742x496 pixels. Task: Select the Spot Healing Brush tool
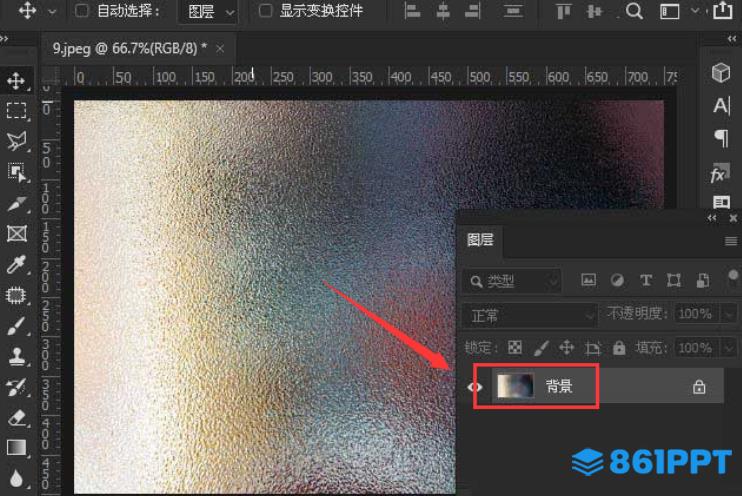[x=16, y=295]
